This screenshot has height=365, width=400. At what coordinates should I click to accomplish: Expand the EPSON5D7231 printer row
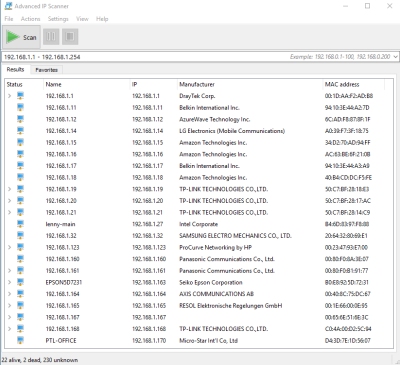(x=9, y=282)
